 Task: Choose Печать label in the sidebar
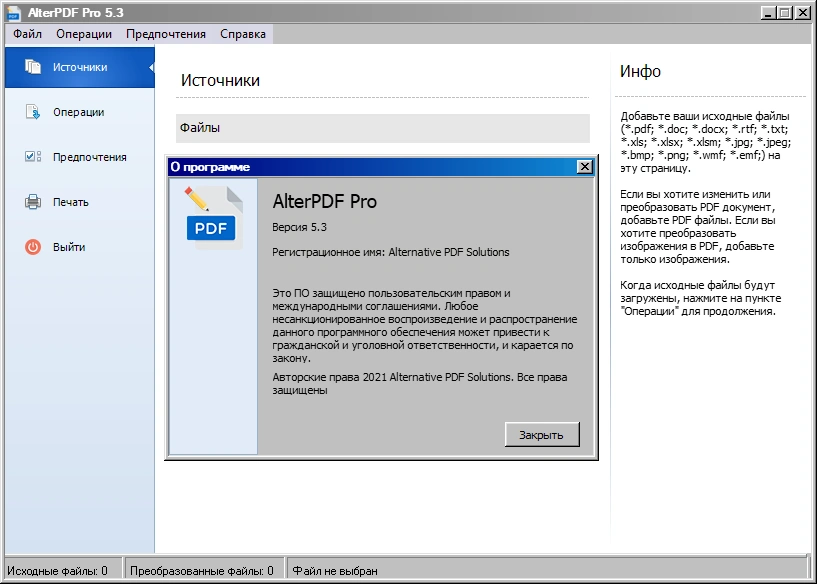click(x=71, y=202)
